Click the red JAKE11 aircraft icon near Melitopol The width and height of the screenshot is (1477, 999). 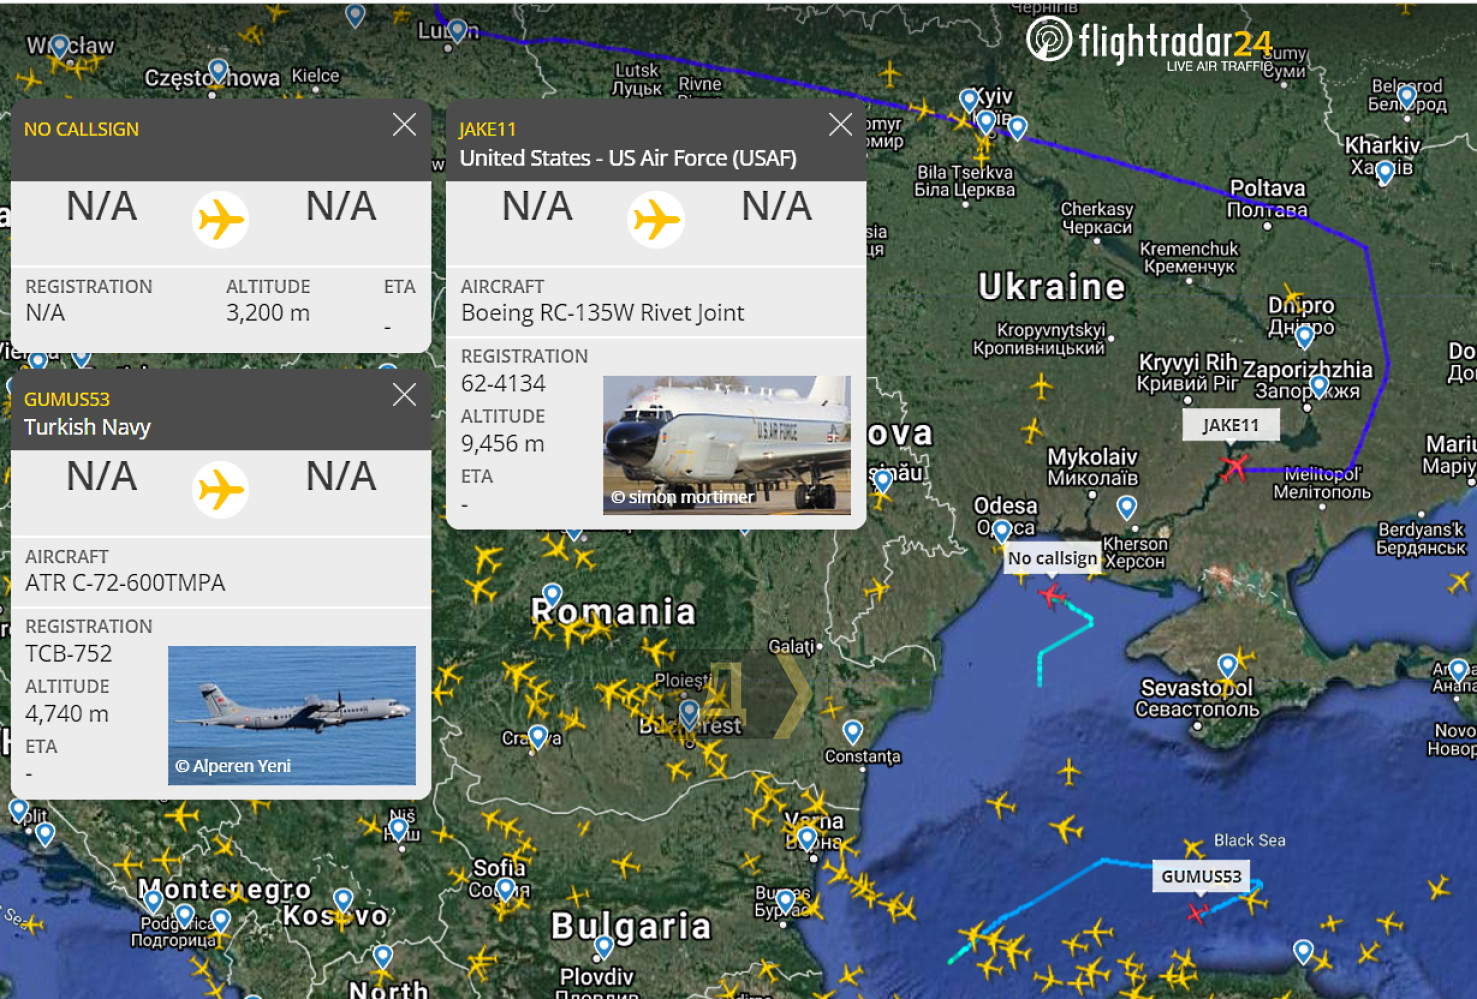coord(1235,466)
